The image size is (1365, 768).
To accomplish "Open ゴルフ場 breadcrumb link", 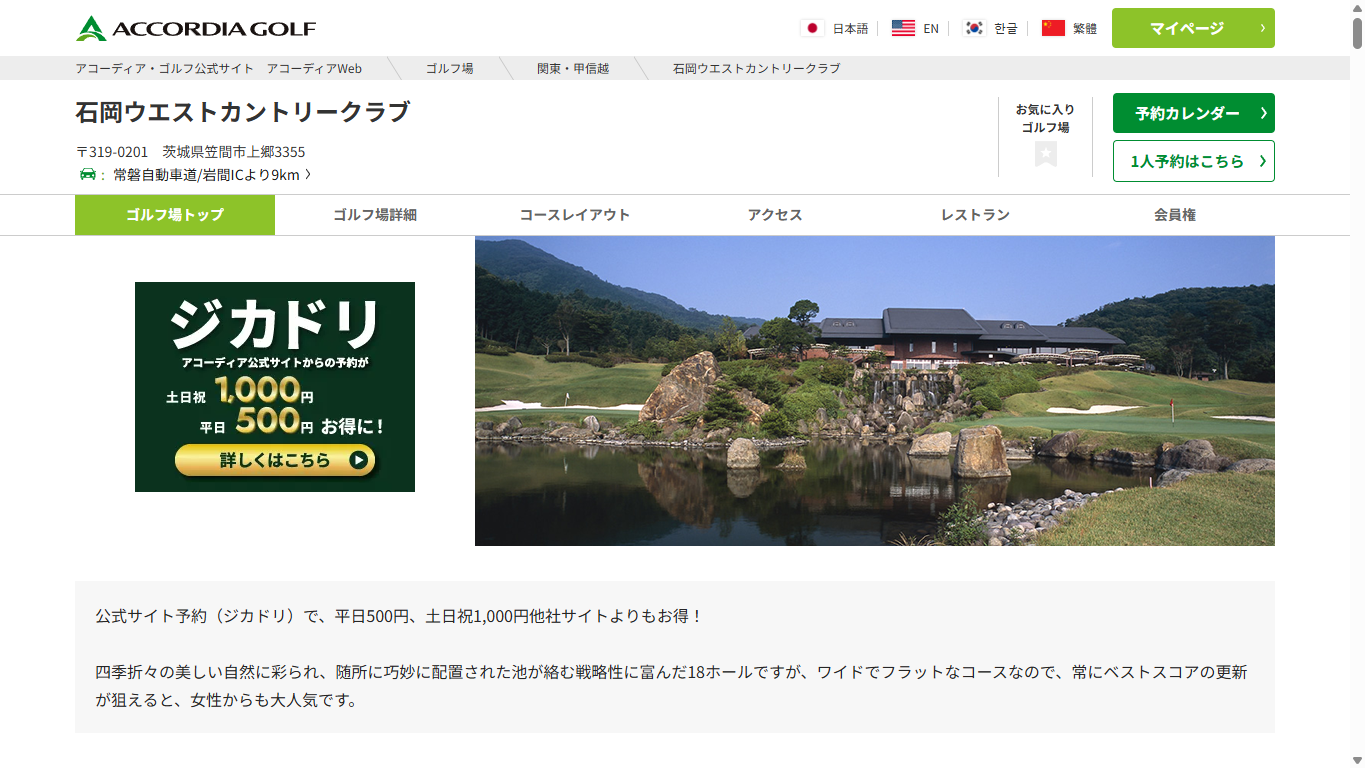I will 450,68.
